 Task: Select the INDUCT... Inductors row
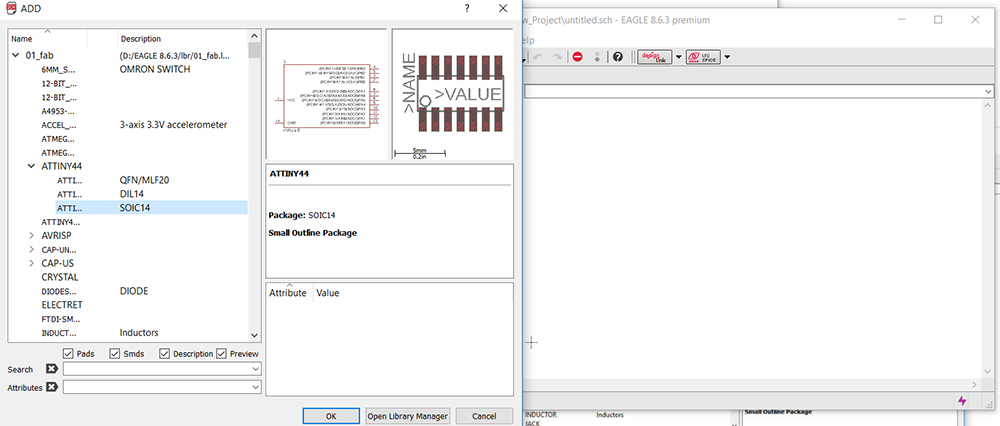143,332
